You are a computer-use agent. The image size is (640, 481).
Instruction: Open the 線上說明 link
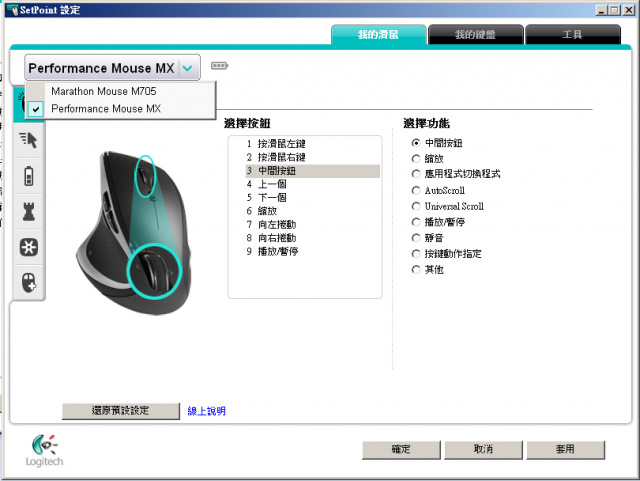(x=207, y=411)
